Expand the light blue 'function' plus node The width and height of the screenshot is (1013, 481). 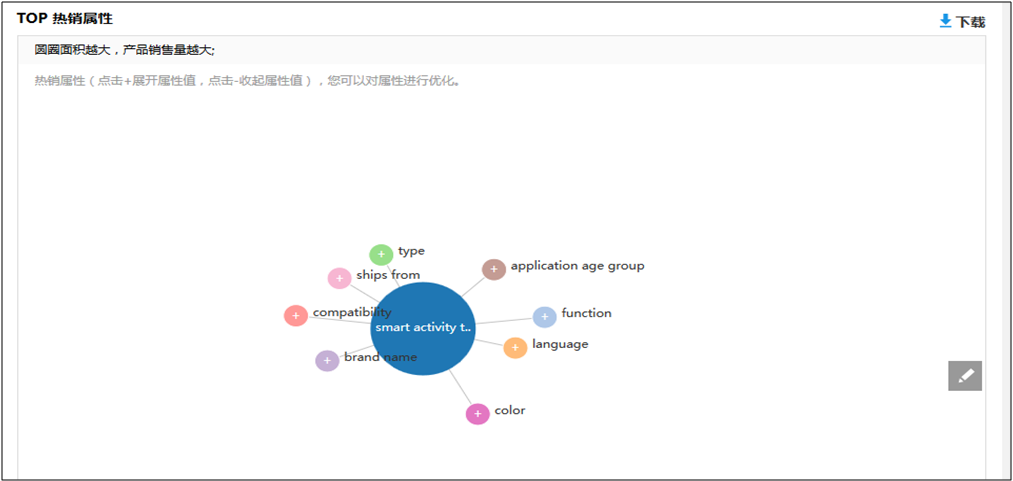544,317
